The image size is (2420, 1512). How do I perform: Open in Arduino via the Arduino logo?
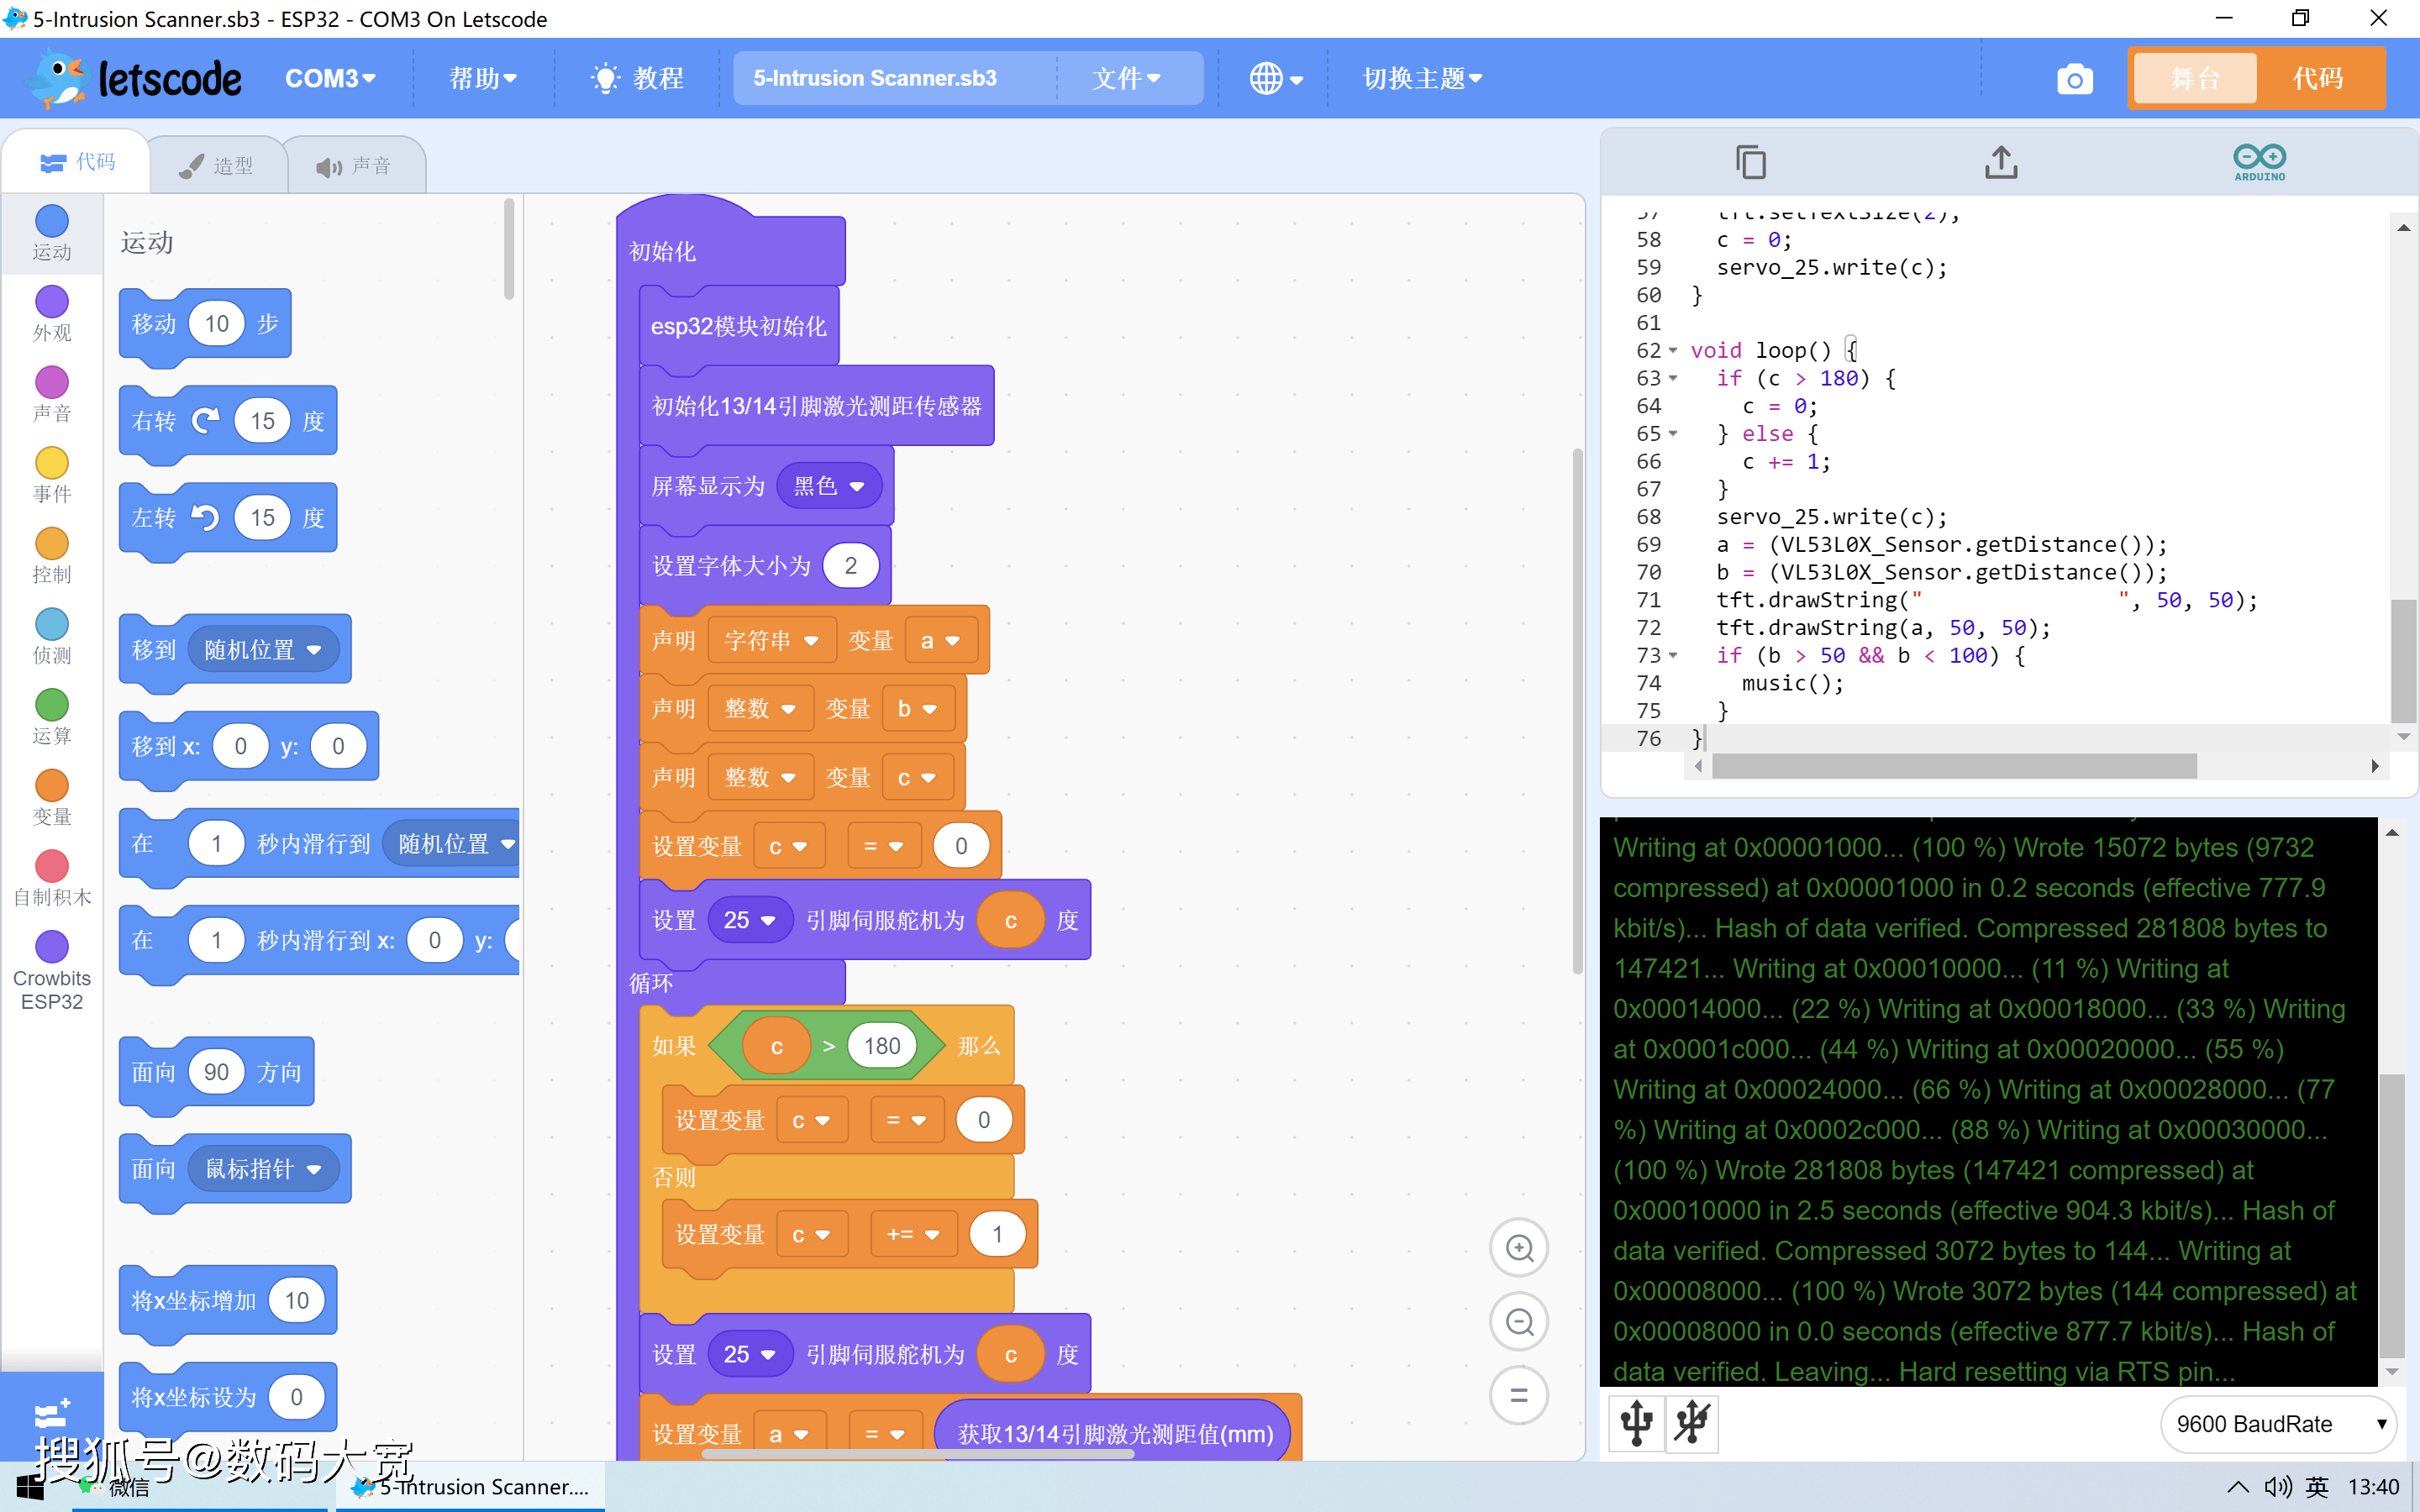[2260, 161]
